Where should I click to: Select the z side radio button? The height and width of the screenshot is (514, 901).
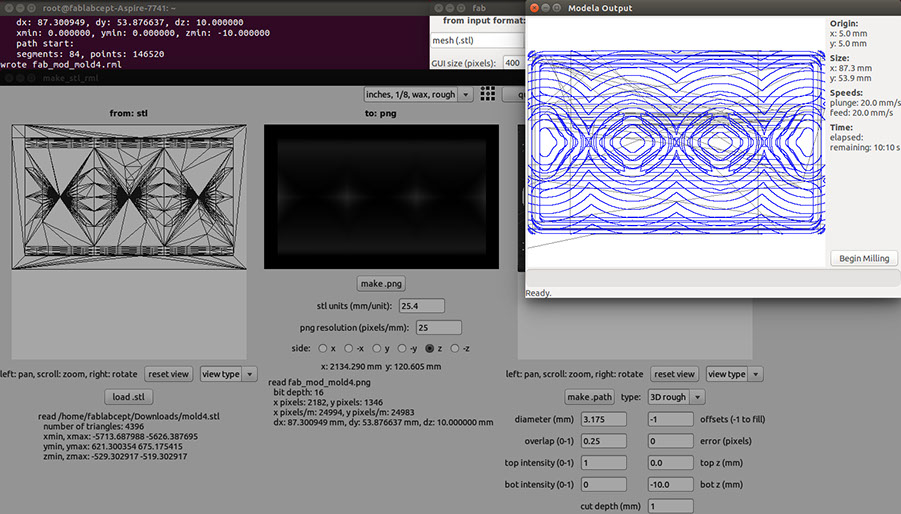click(429, 348)
